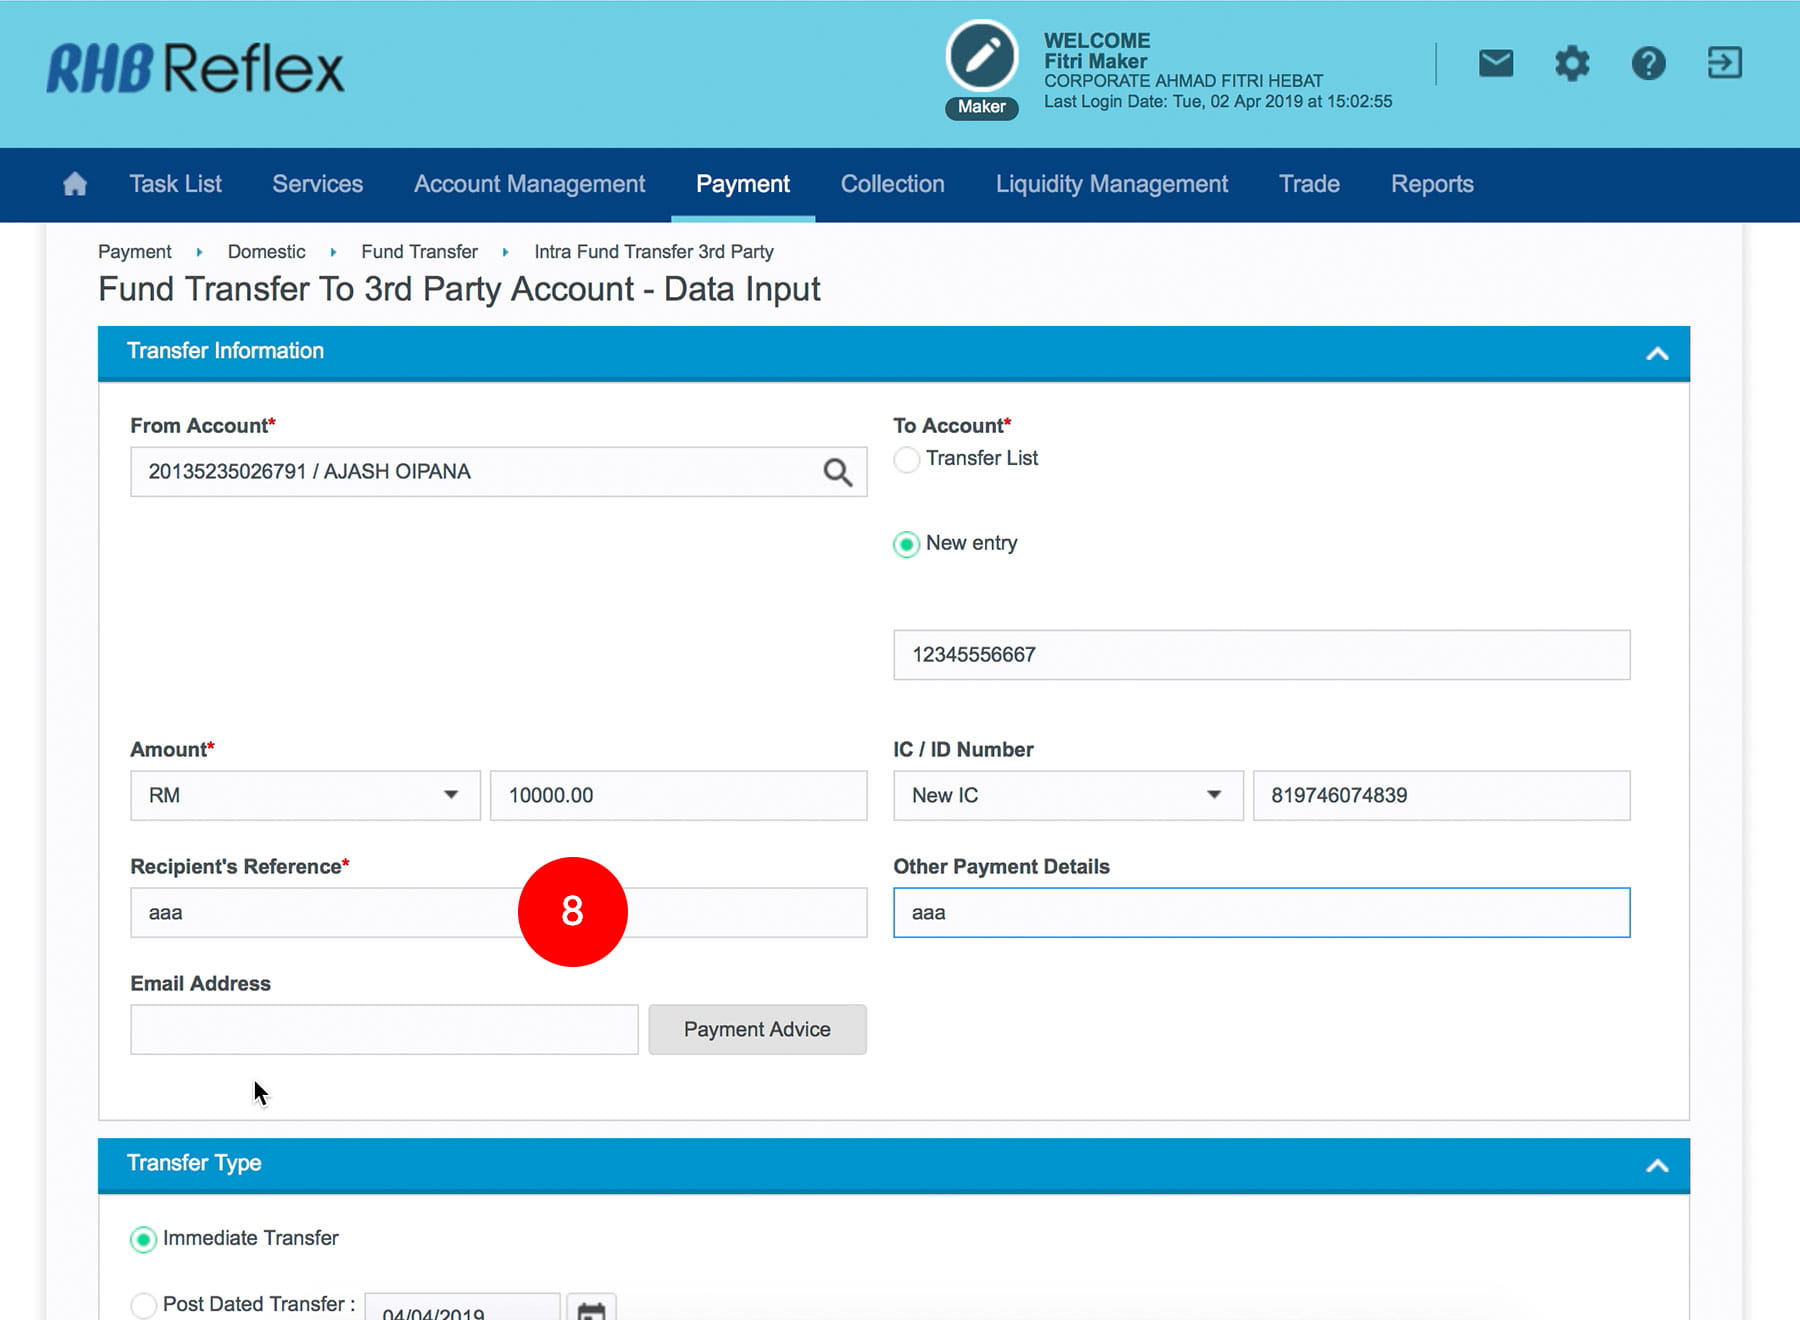Open settings gear icon in header
Image resolution: width=1800 pixels, height=1320 pixels.
click(x=1571, y=64)
